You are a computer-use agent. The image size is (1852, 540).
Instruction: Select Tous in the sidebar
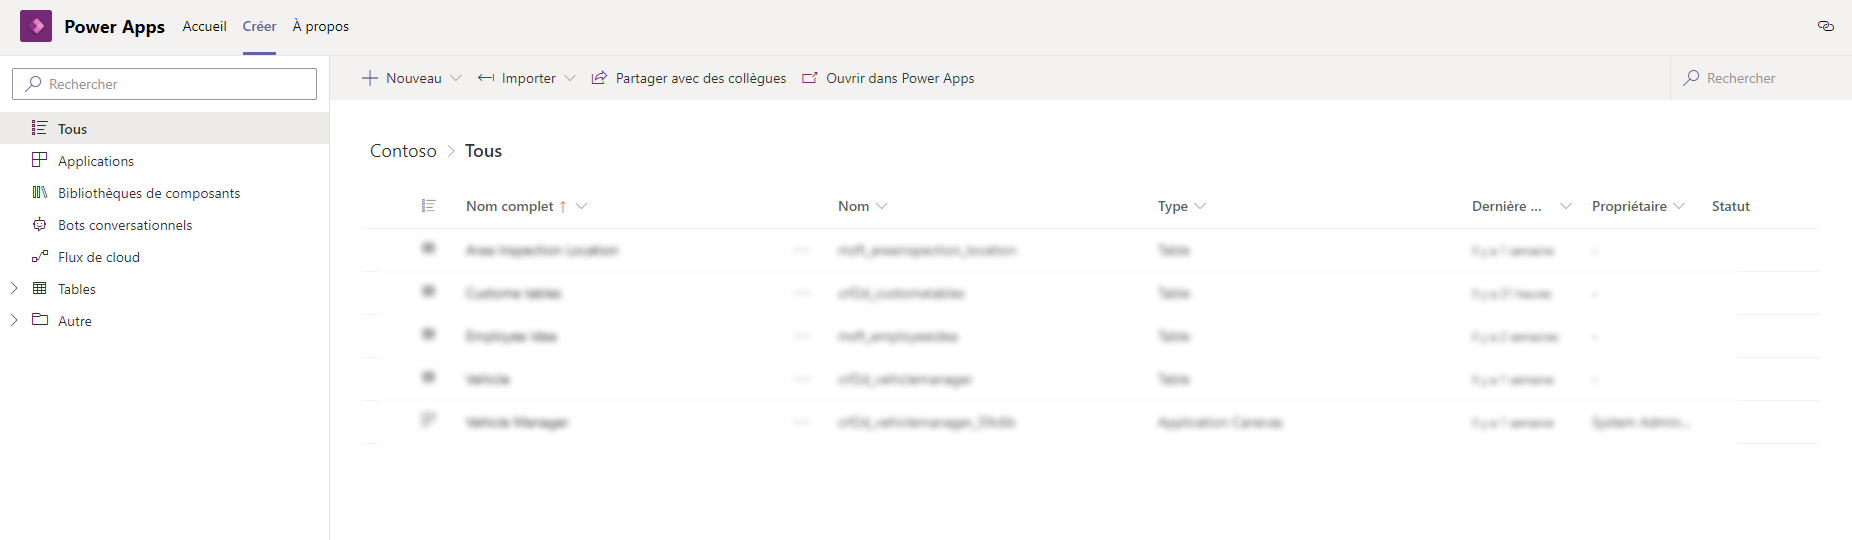164,129
